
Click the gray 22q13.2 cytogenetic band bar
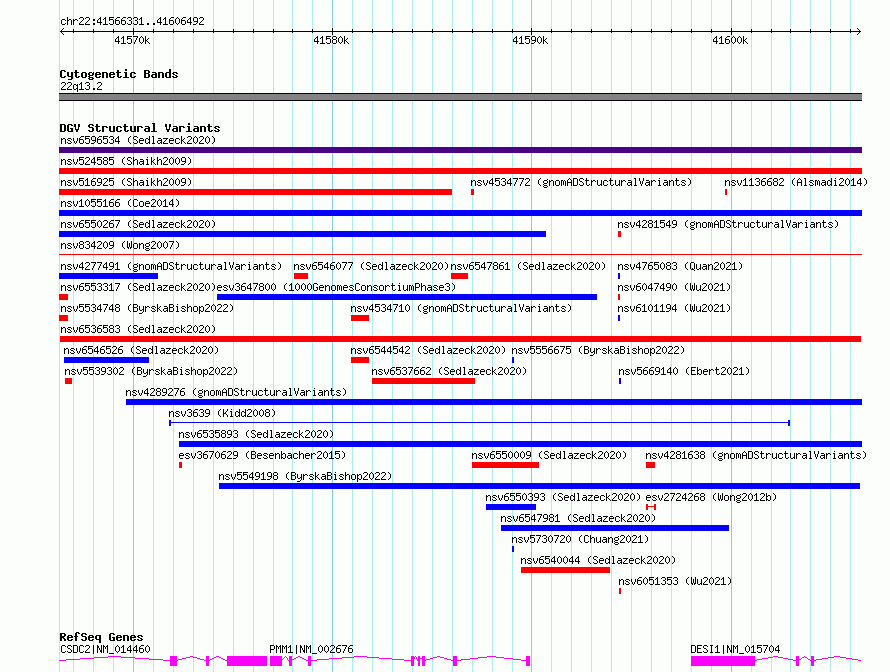(460, 97)
